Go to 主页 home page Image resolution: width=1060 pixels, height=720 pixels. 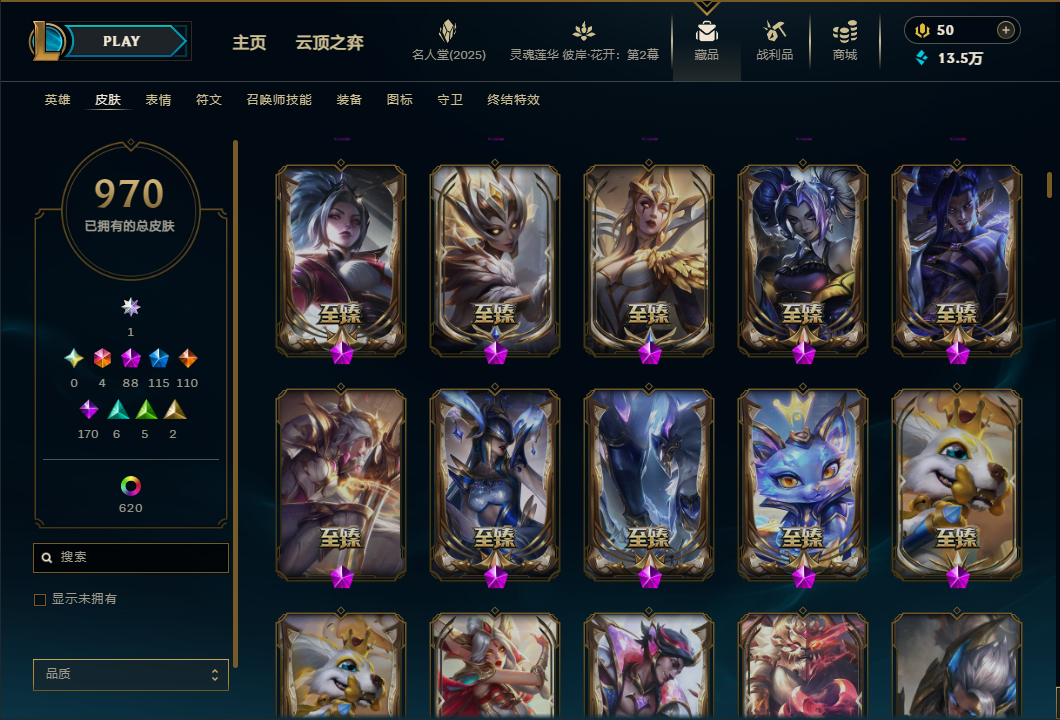pyautogui.click(x=249, y=43)
